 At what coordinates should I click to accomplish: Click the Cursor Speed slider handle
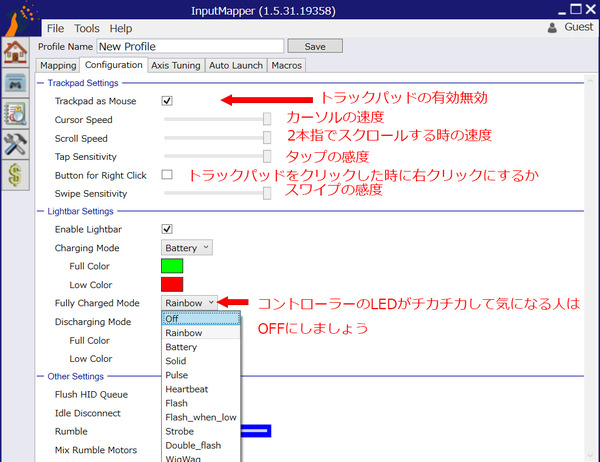267,119
